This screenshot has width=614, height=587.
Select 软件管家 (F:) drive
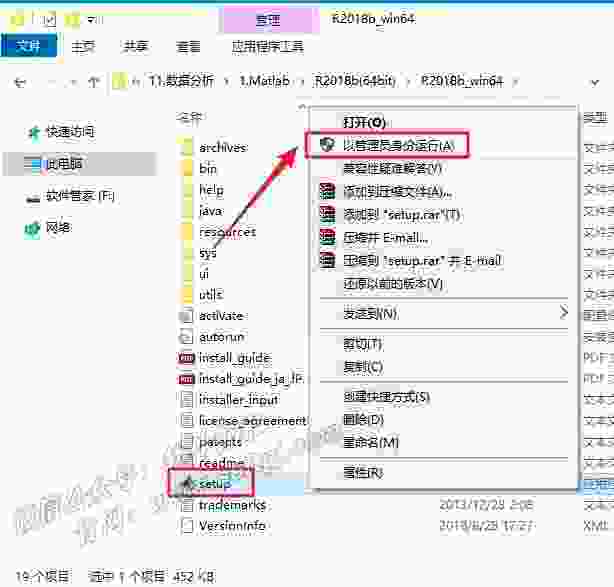(80, 195)
